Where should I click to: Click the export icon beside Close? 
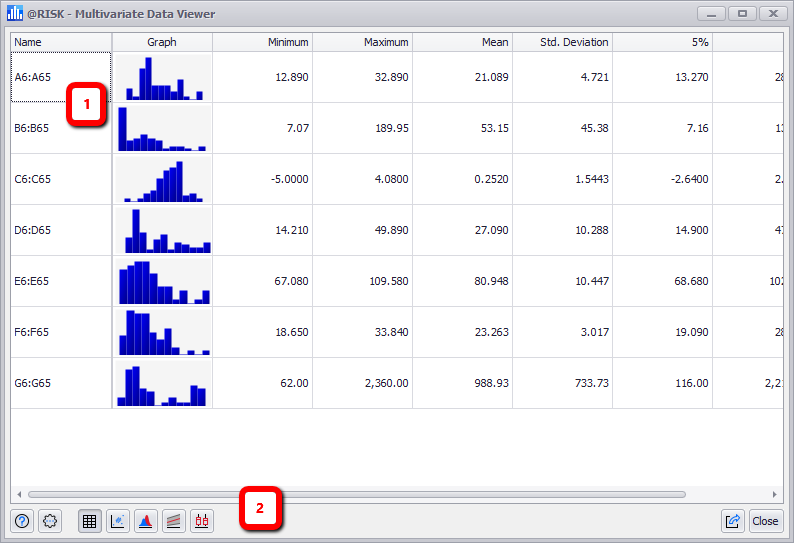(x=733, y=521)
